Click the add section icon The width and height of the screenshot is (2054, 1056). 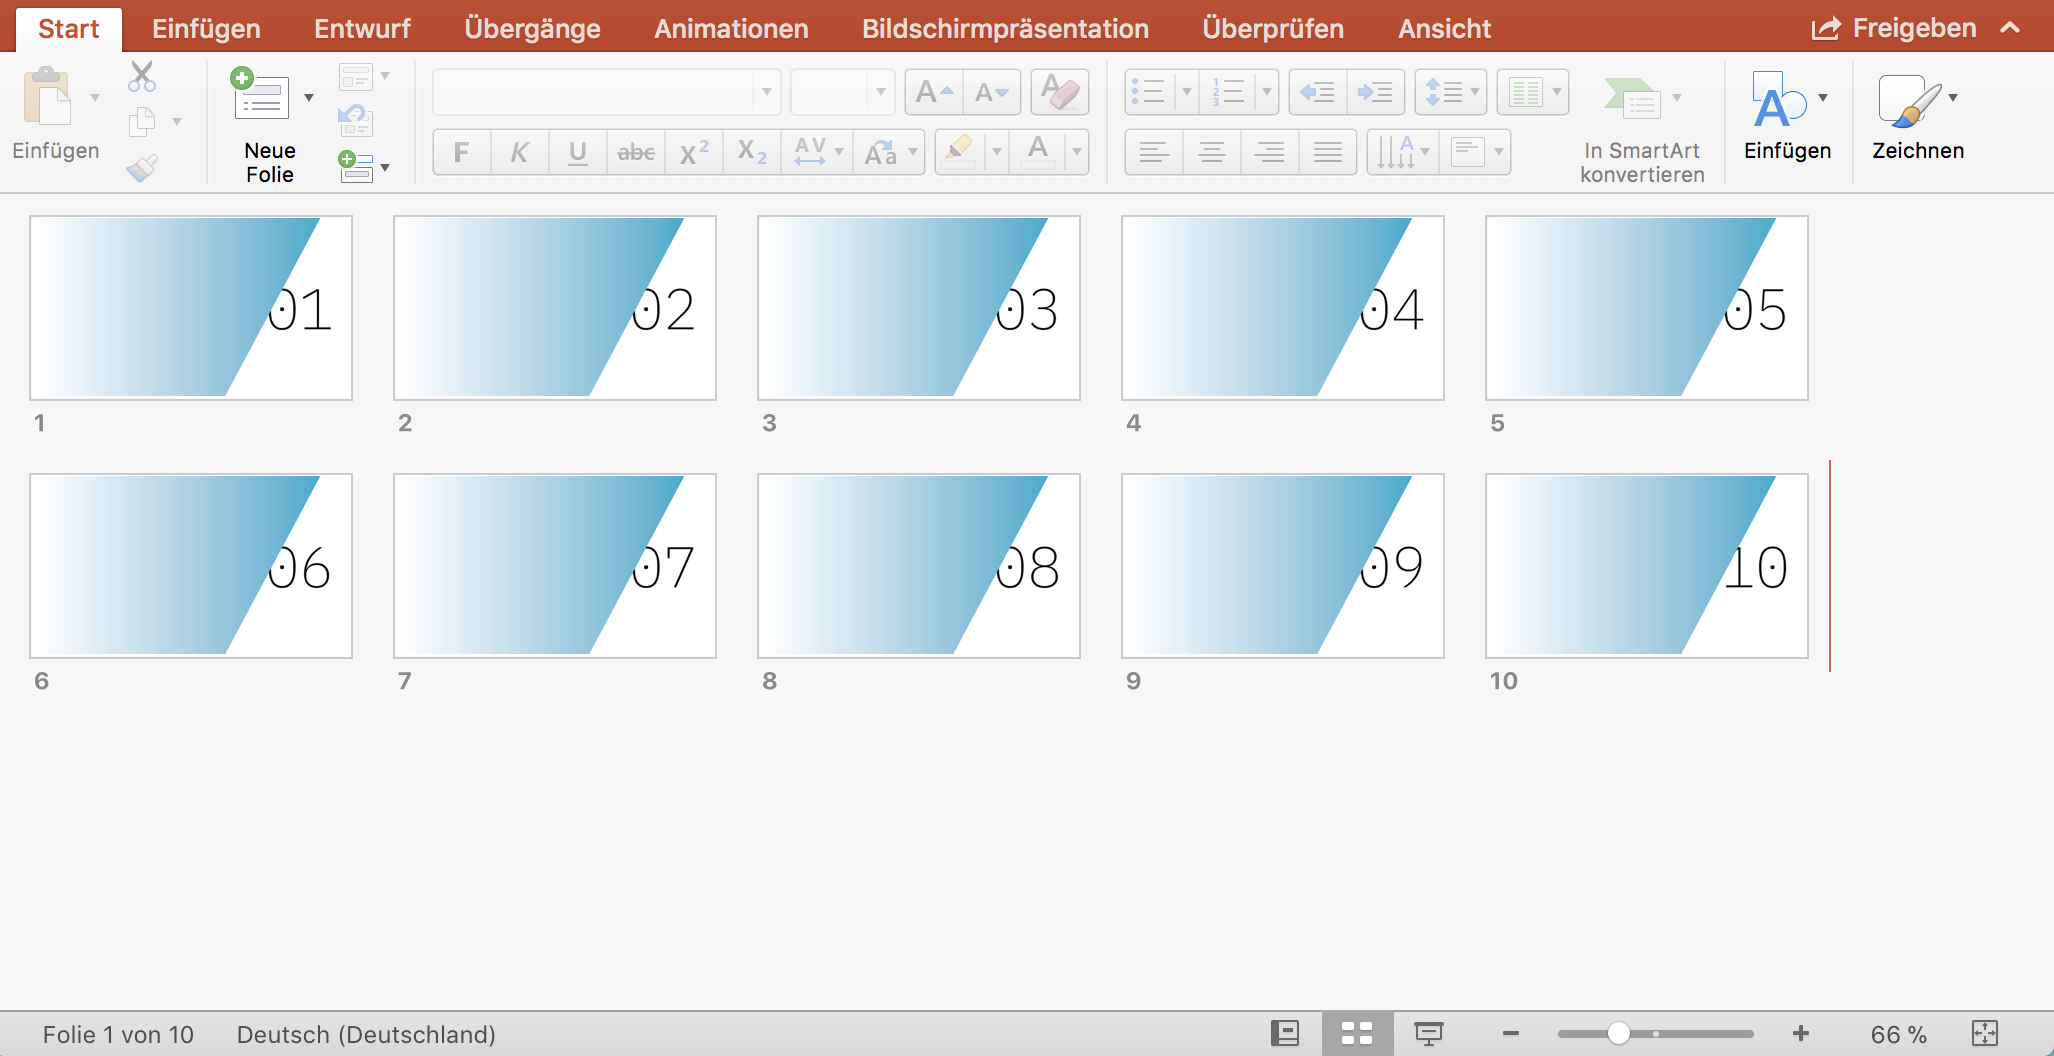pos(356,166)
